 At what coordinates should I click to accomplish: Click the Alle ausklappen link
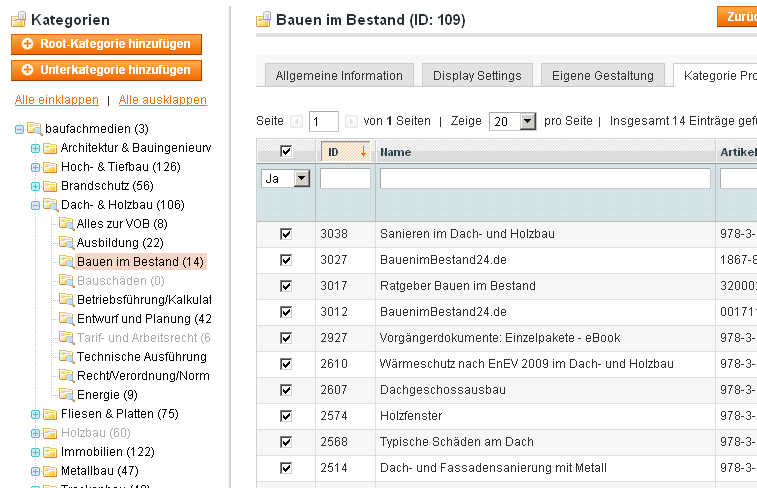(x=162, y=100)
